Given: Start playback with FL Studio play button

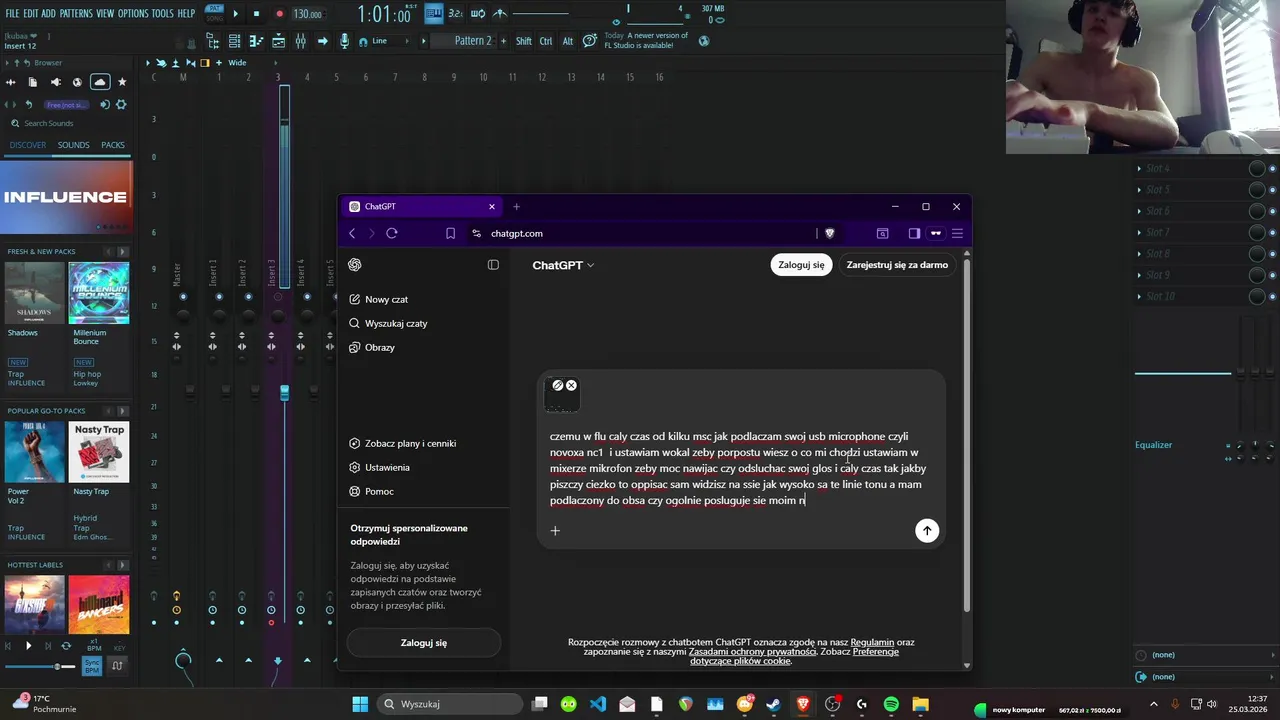Looking at the screenshot, I should pyautogui.click(x=236, y=14).
